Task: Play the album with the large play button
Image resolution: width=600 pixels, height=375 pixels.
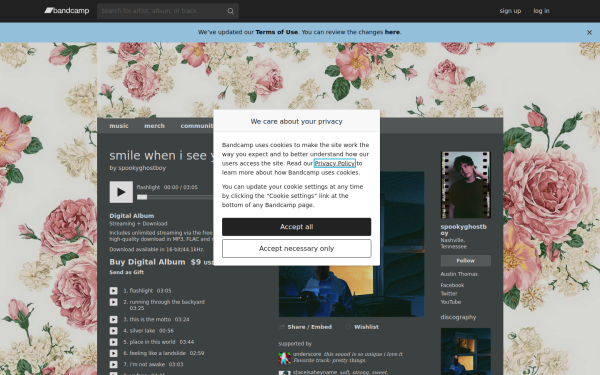Action: point(121,192)
